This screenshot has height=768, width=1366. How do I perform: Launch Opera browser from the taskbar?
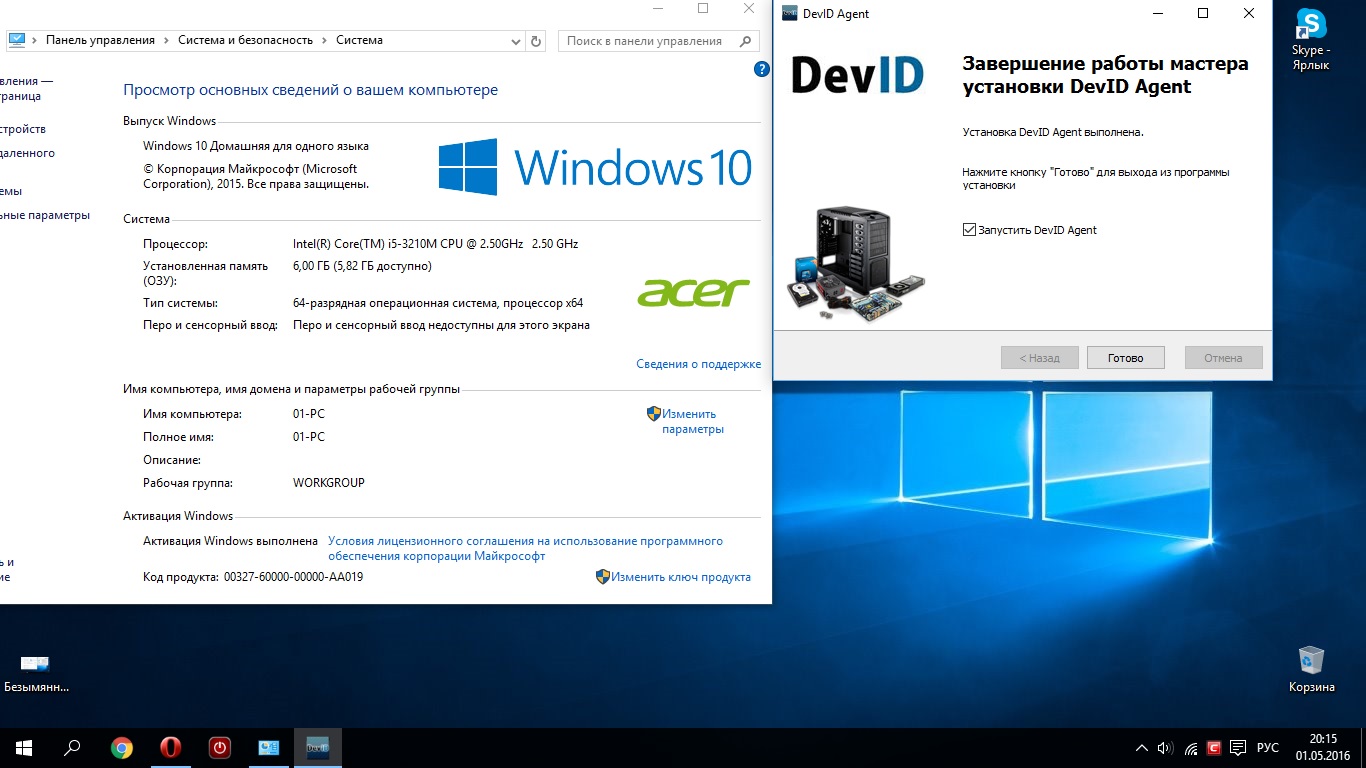[171, 748]
